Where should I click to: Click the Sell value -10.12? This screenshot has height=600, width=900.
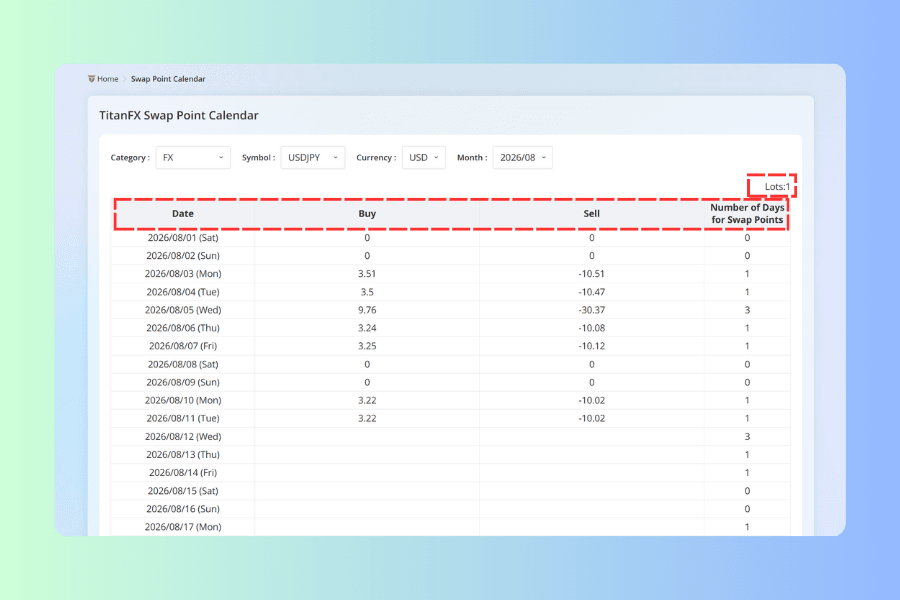(591, 346)
